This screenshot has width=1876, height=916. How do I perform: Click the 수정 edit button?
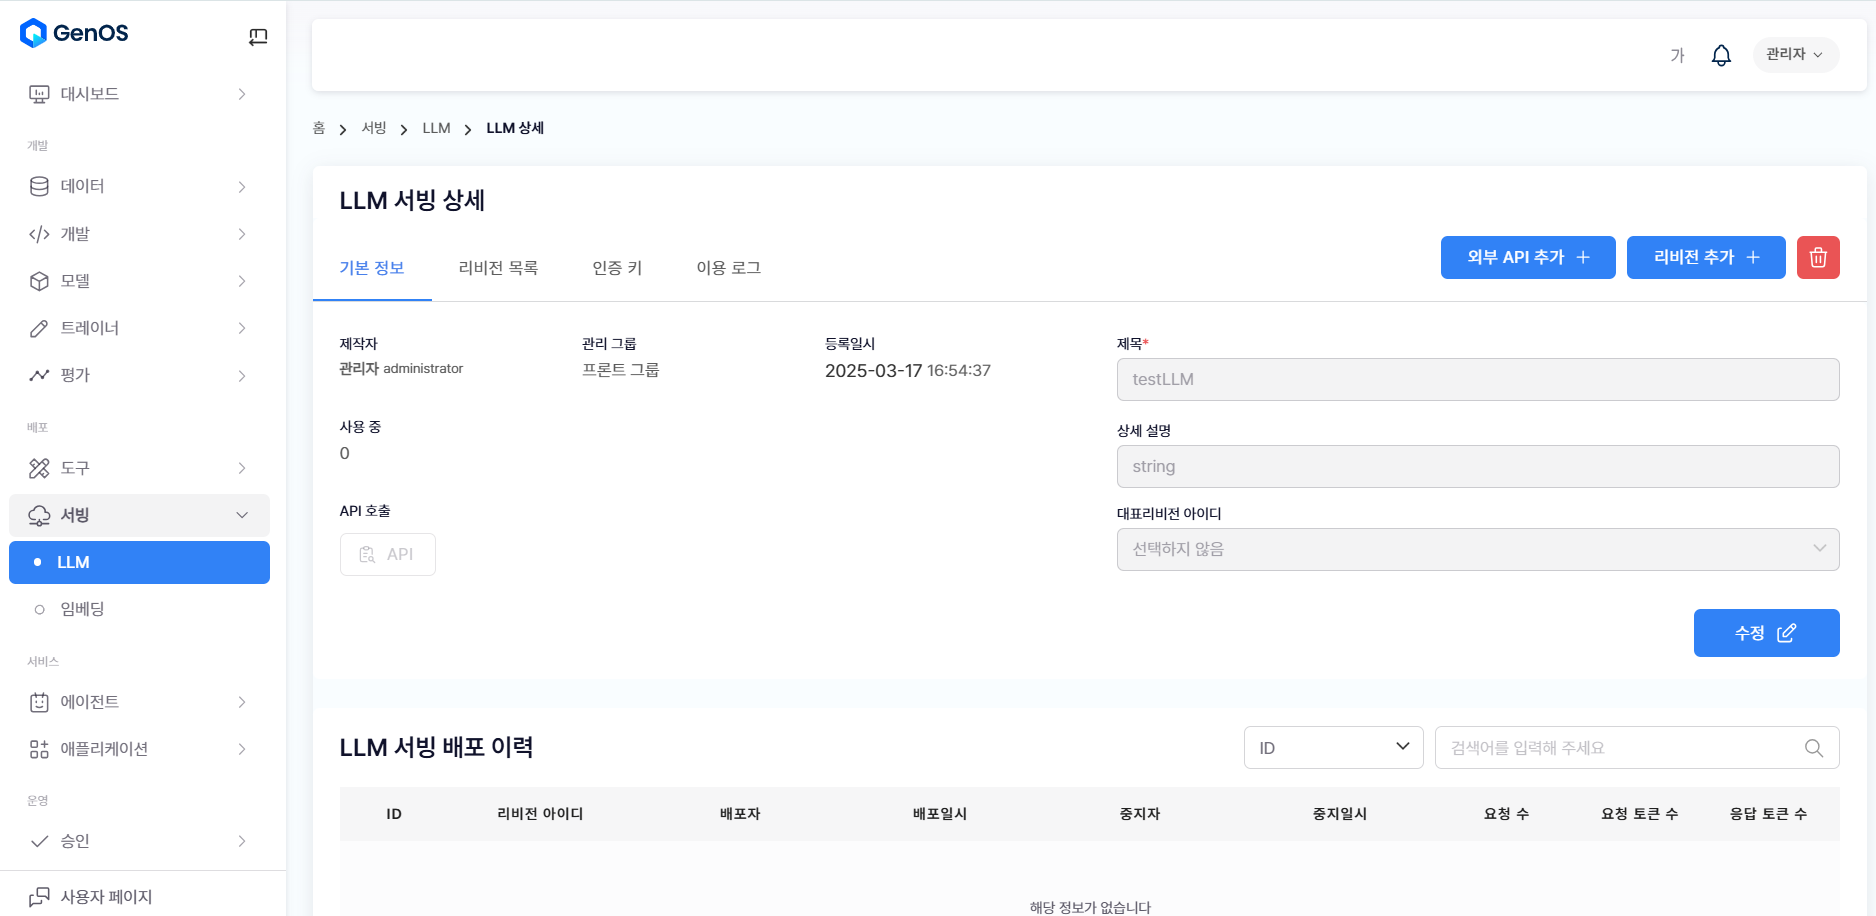(1765, 633)
